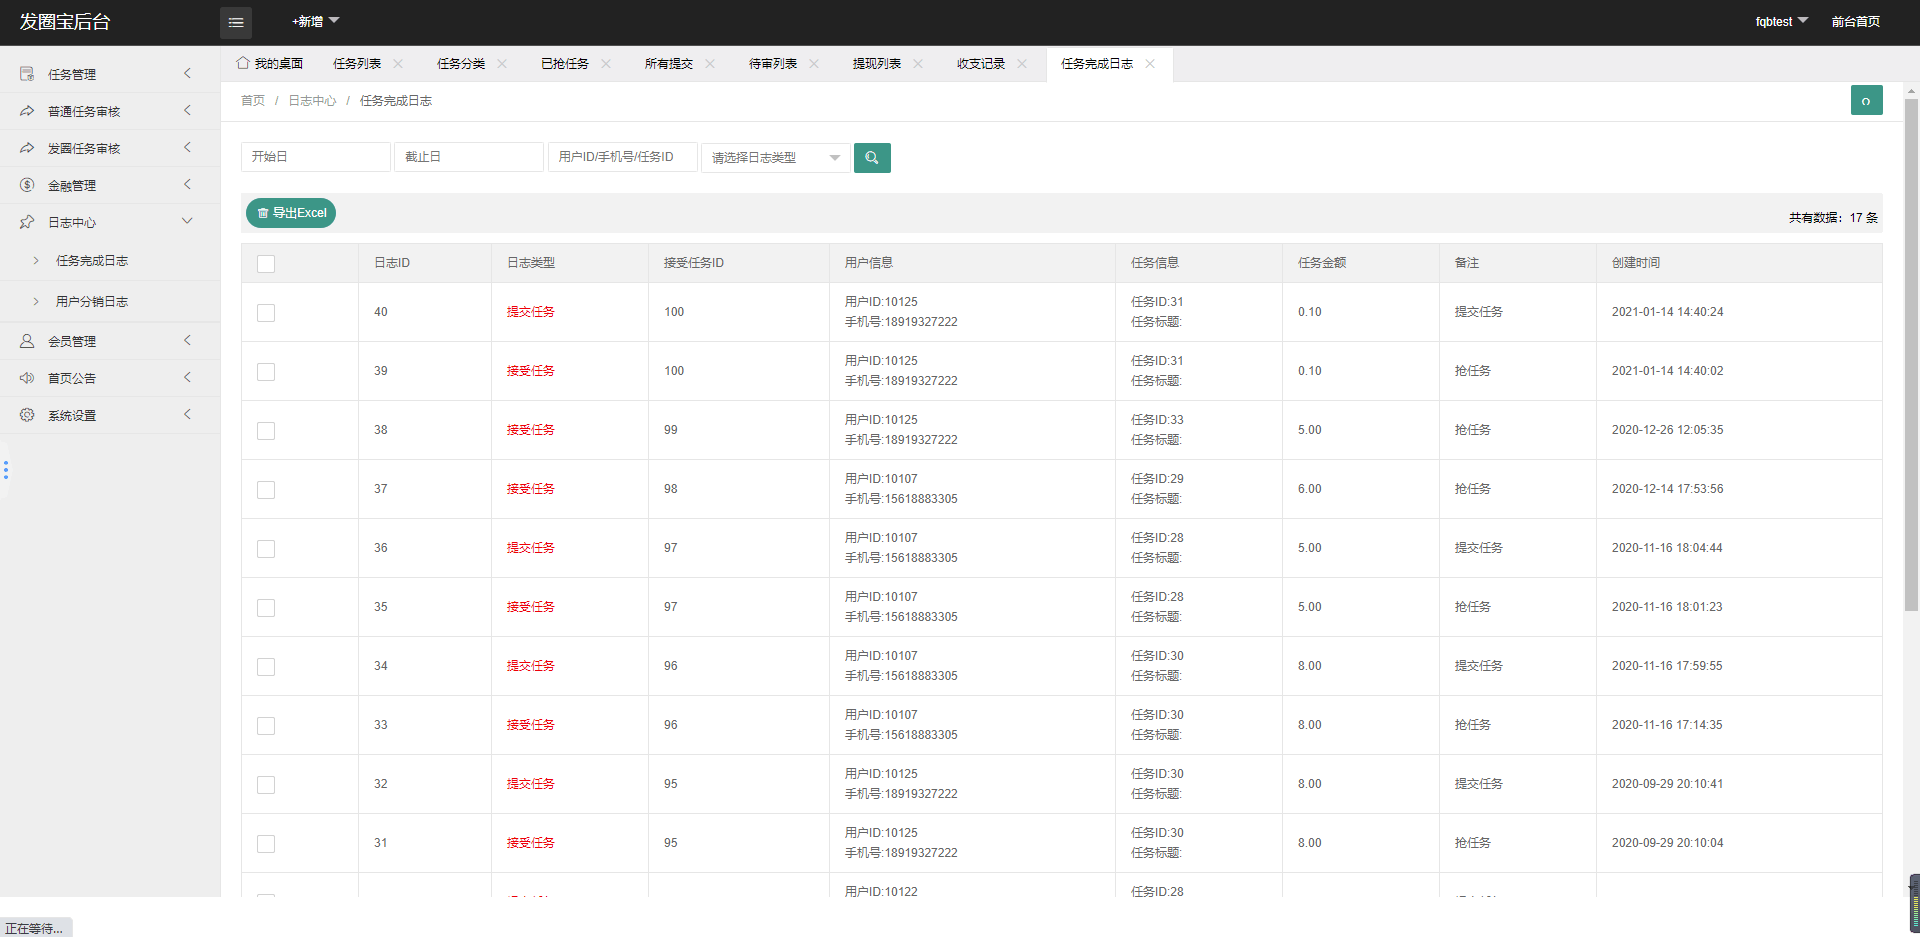The height and width of the screenshot is (937, 1920).
Task: Expand the 普通任务审核 menu chevron
Action: tap(187, 110)
